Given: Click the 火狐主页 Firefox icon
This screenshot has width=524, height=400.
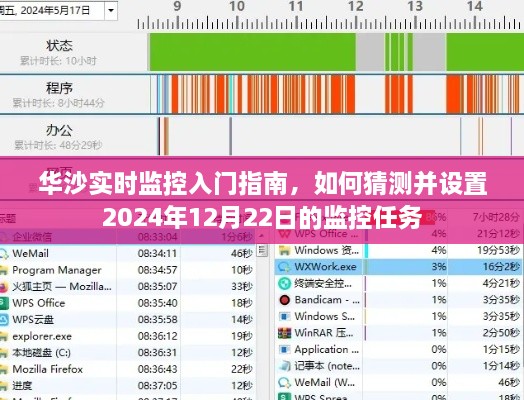Looking at the screenshot, I should click(4, 287).
